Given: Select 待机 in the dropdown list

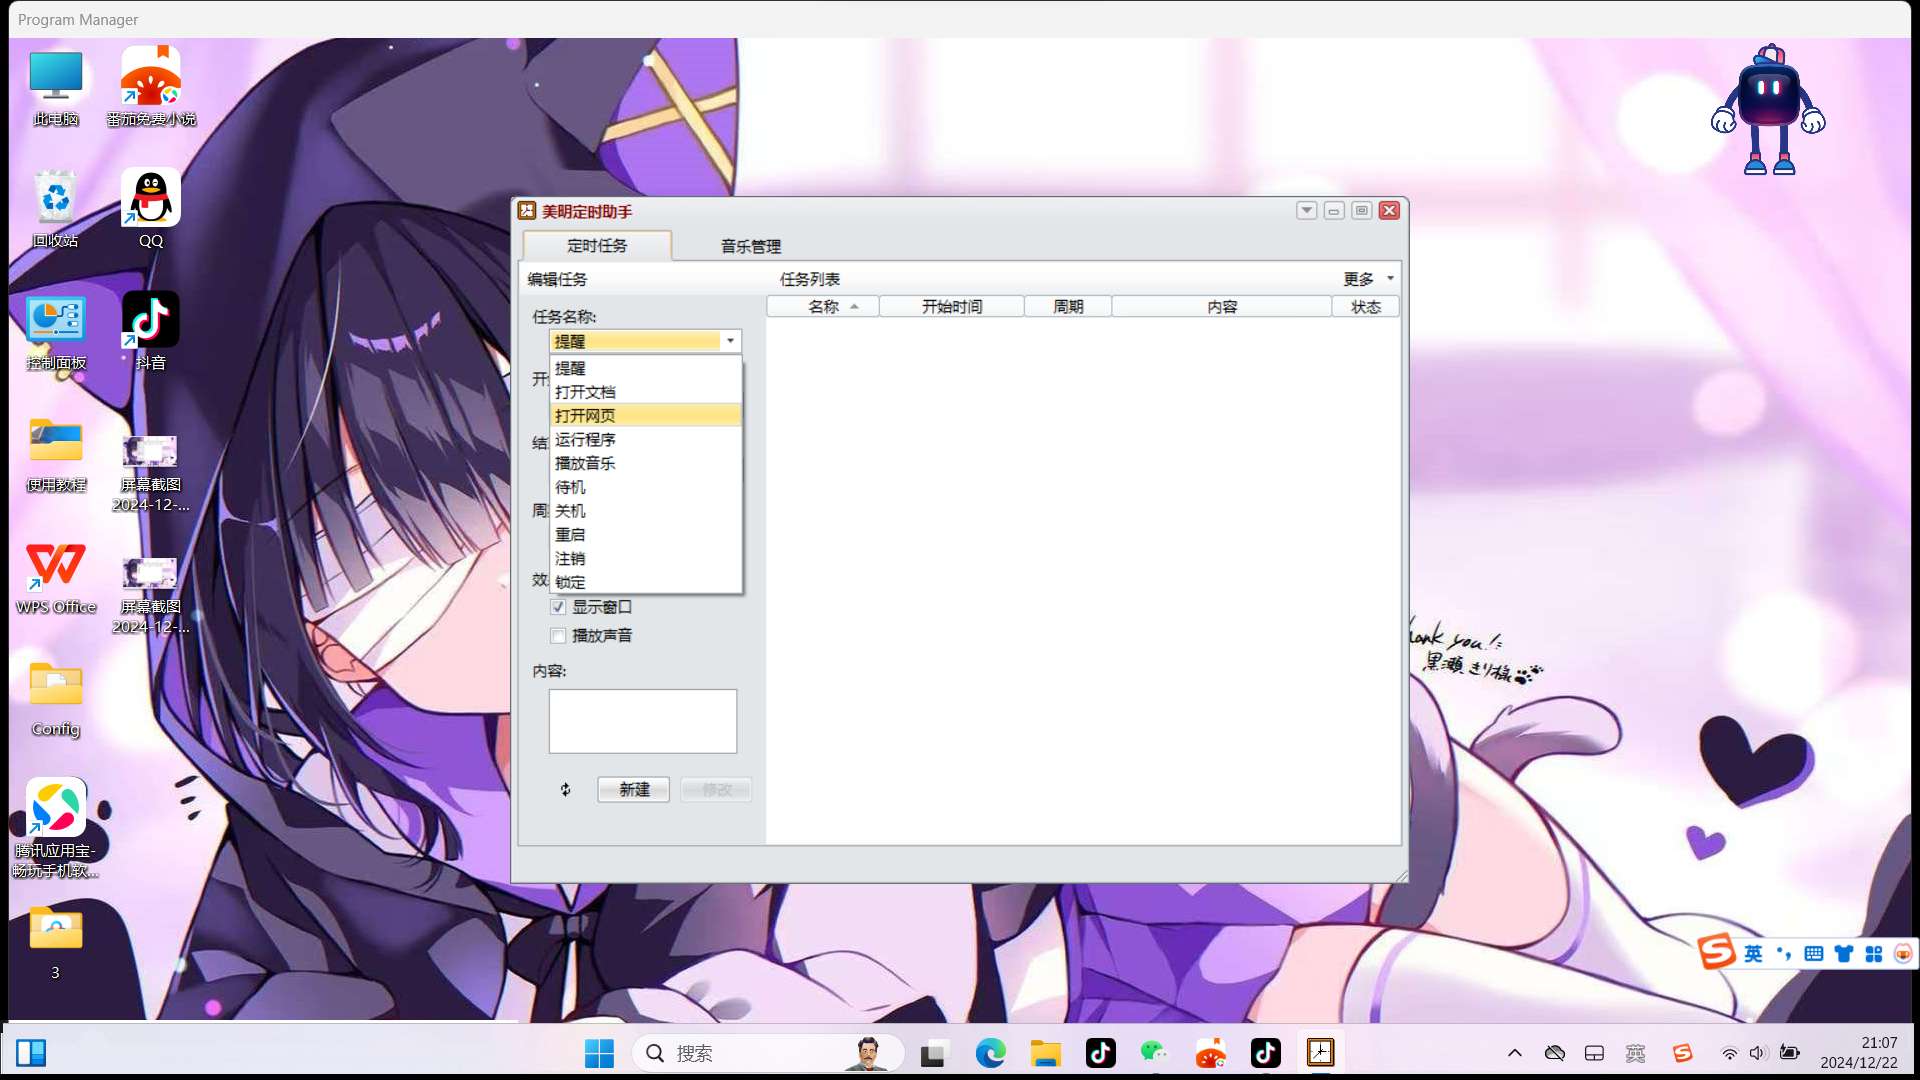Looking at the screenshot, I should pos(646,487).
